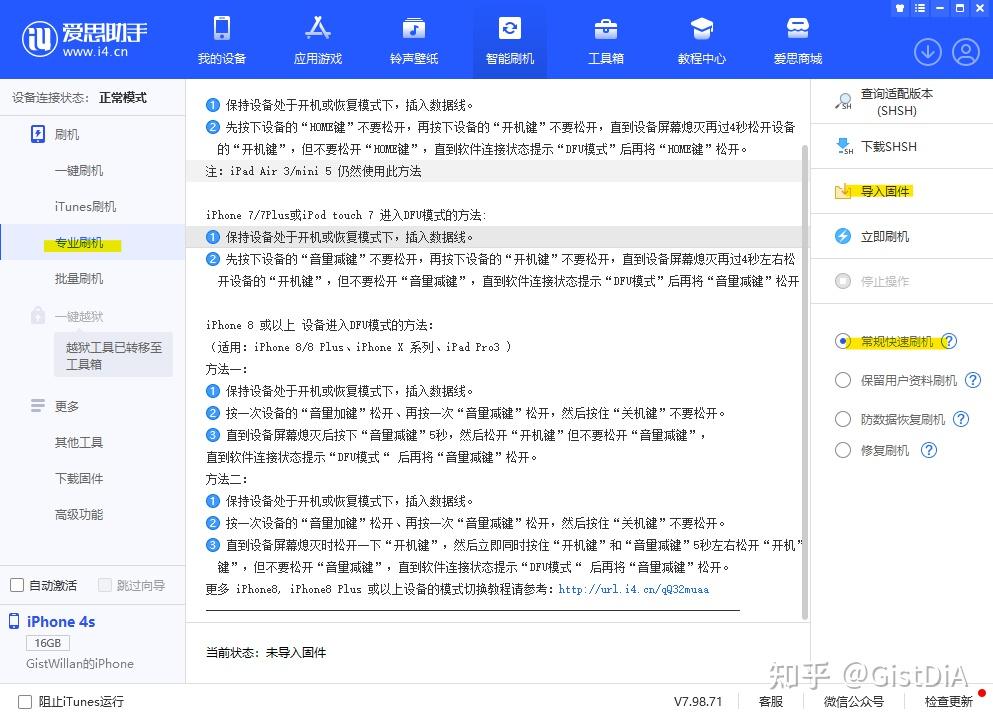Click the download manager arrow icon

(927, 52)
